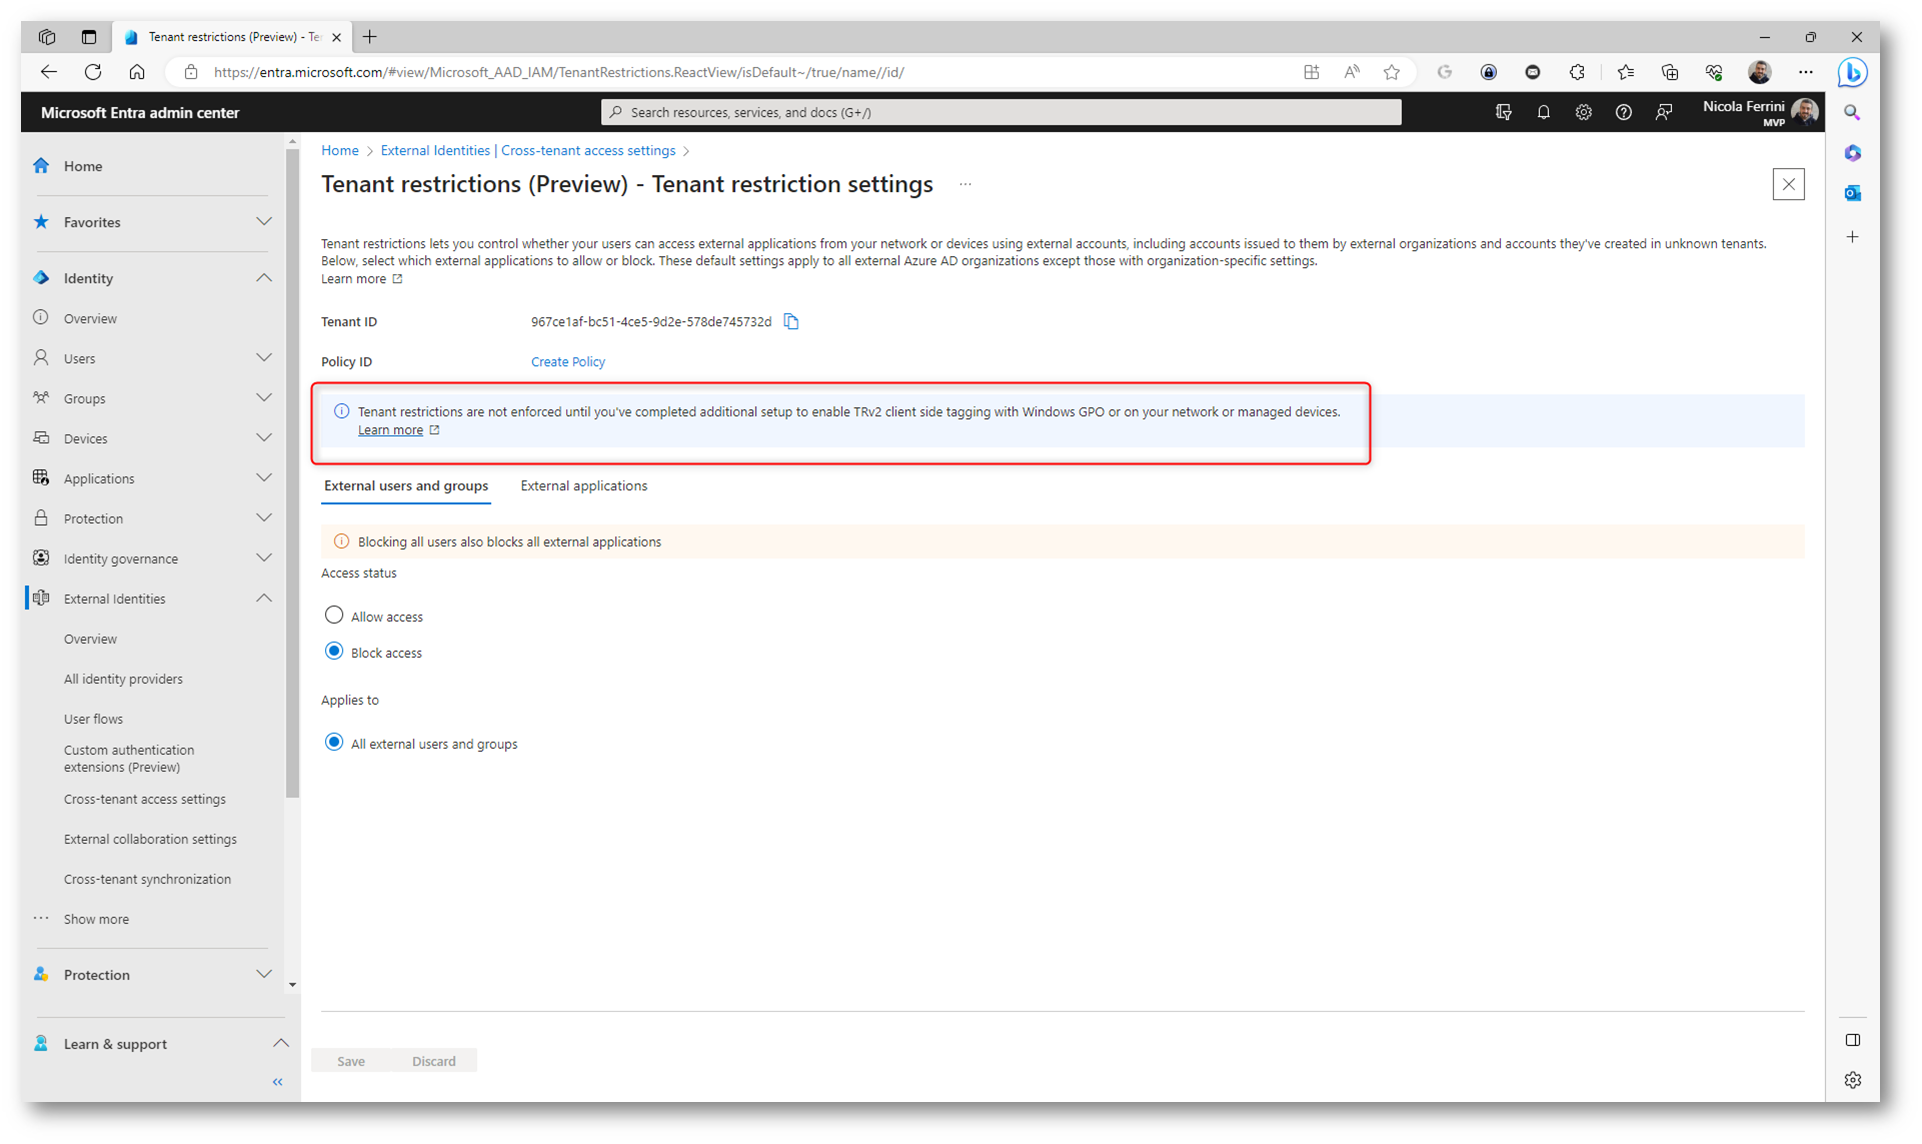This screenshot has width=1922, height=1144.
Task: Open the notifications bell icon
Action: pyautogui.click(x=1543, y=113)
